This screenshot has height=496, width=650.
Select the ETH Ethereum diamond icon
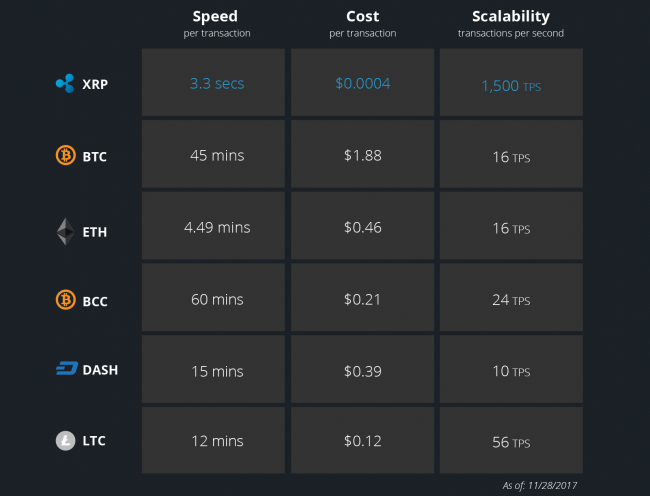pos(65,231)
